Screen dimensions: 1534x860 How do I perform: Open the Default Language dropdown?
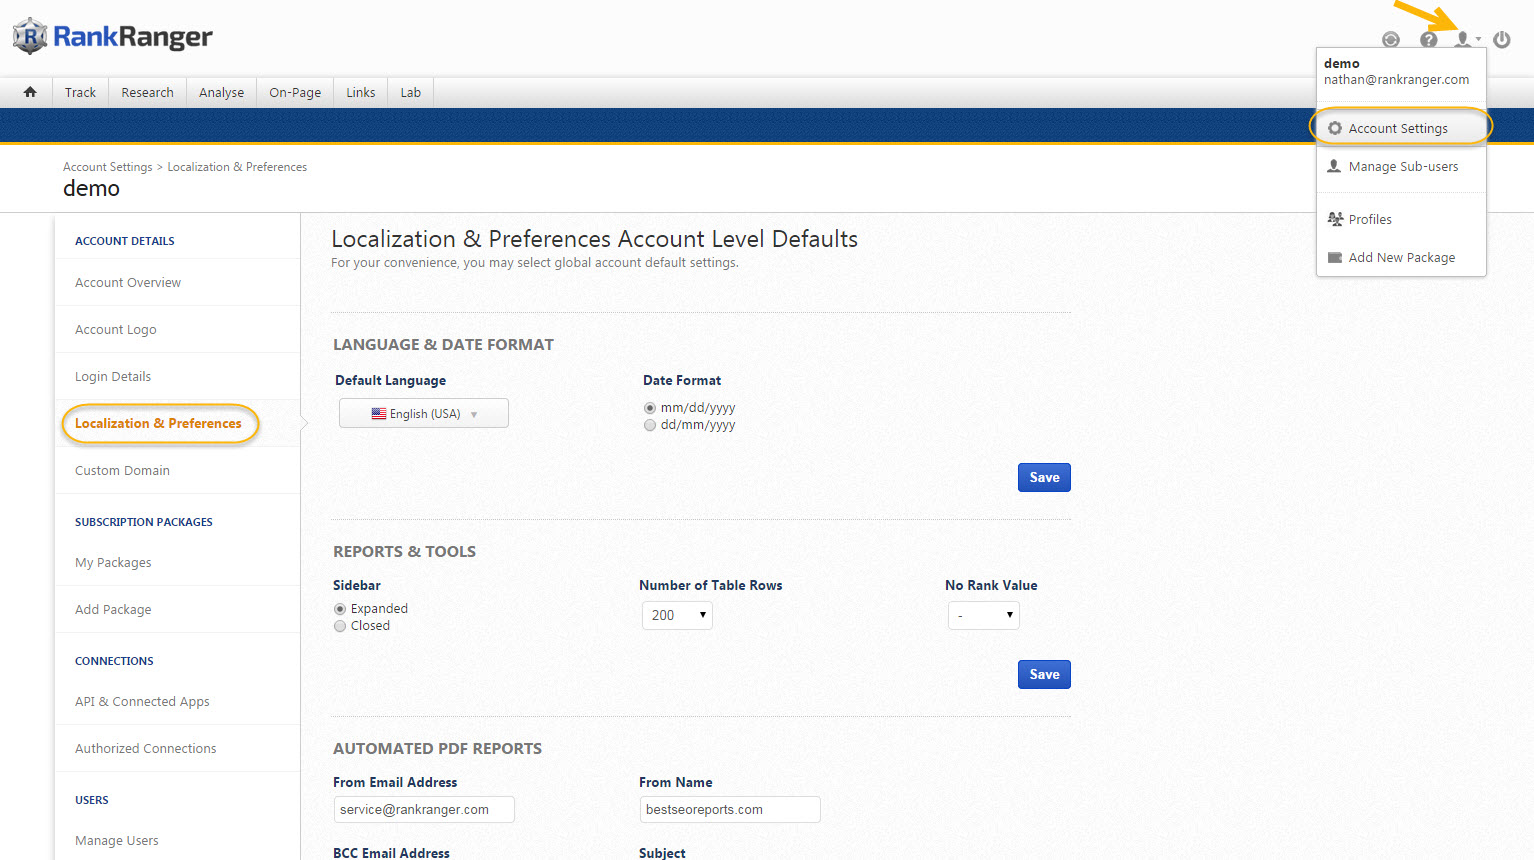click(424, 413)
